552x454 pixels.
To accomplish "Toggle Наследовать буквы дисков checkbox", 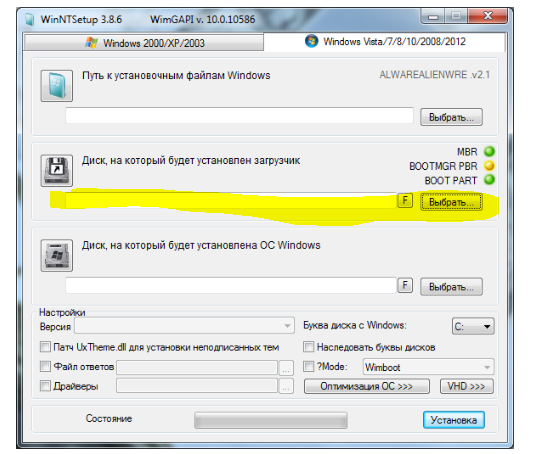I will tap(308, 347).
